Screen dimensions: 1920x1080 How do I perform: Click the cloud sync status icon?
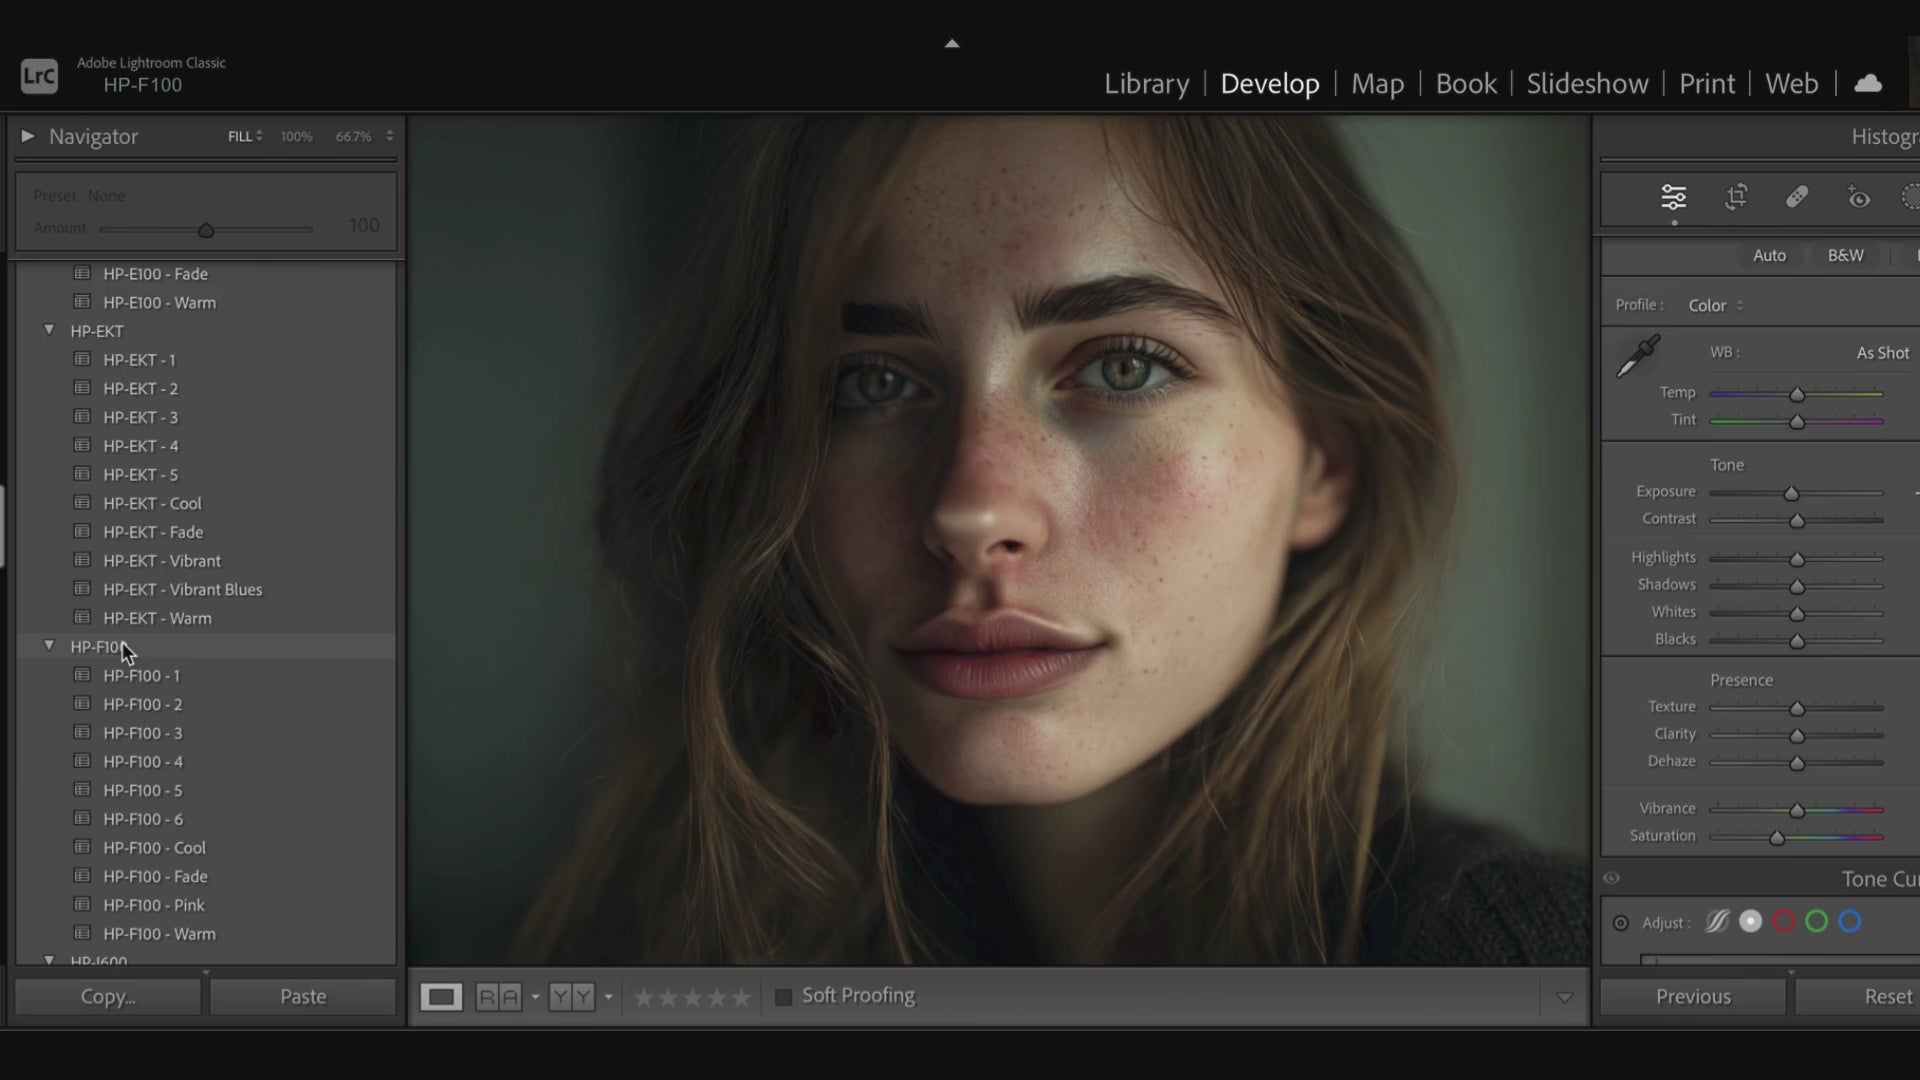pyautogui.click(x=1867, y=84)
